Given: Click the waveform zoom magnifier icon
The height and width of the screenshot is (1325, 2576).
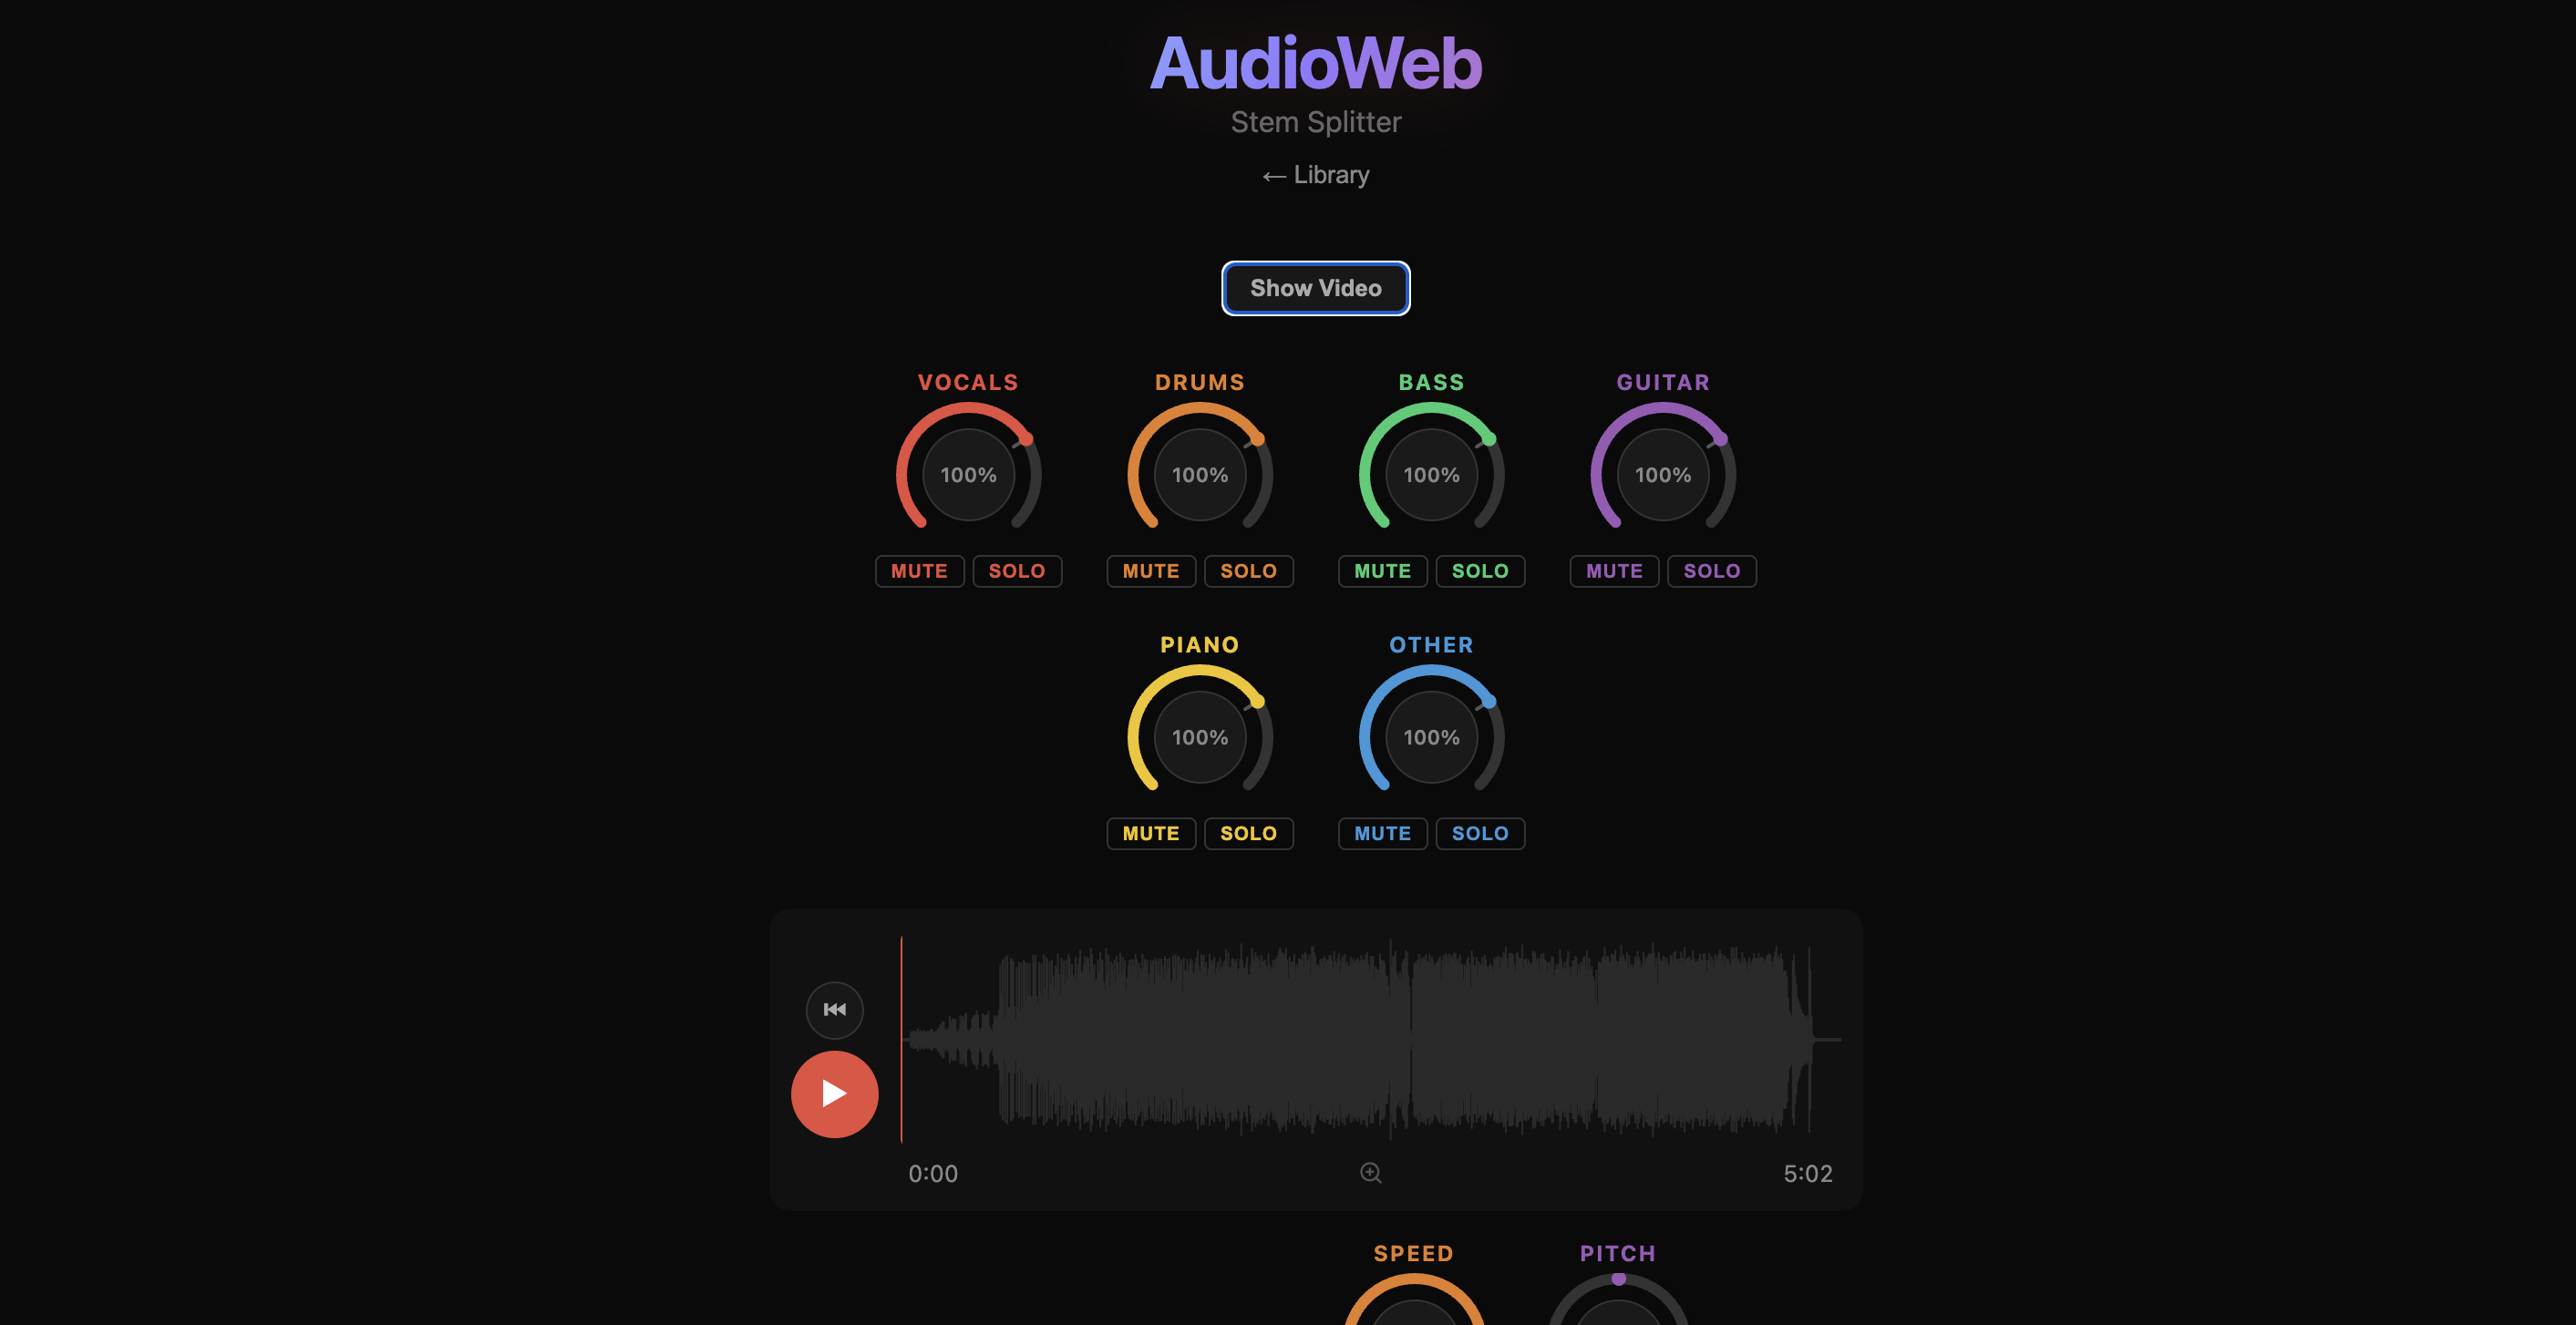Looking at the screenshot, I should (x=1370, y=1172).
